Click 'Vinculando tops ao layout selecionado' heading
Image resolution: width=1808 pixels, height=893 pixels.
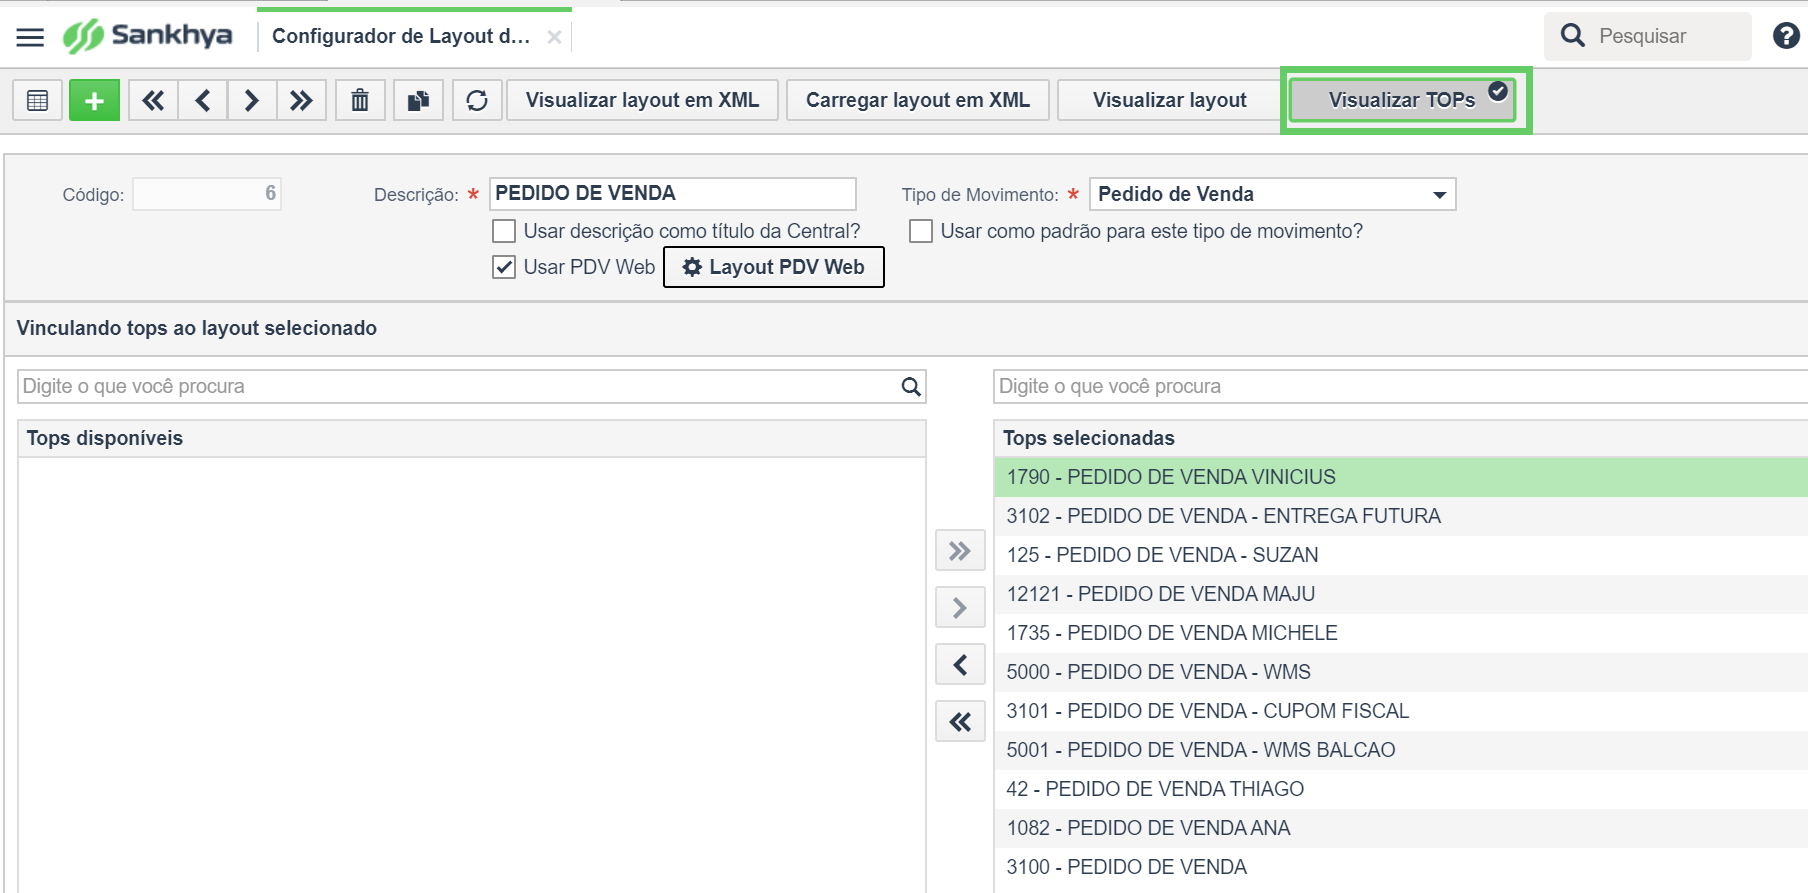click(197, 328)
